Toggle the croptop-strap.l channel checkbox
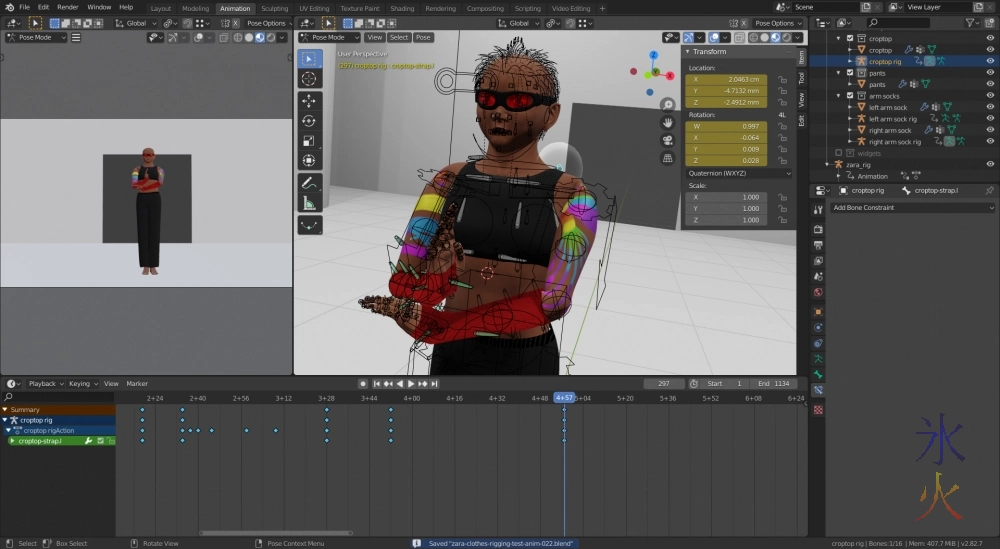 coord(100,441)
